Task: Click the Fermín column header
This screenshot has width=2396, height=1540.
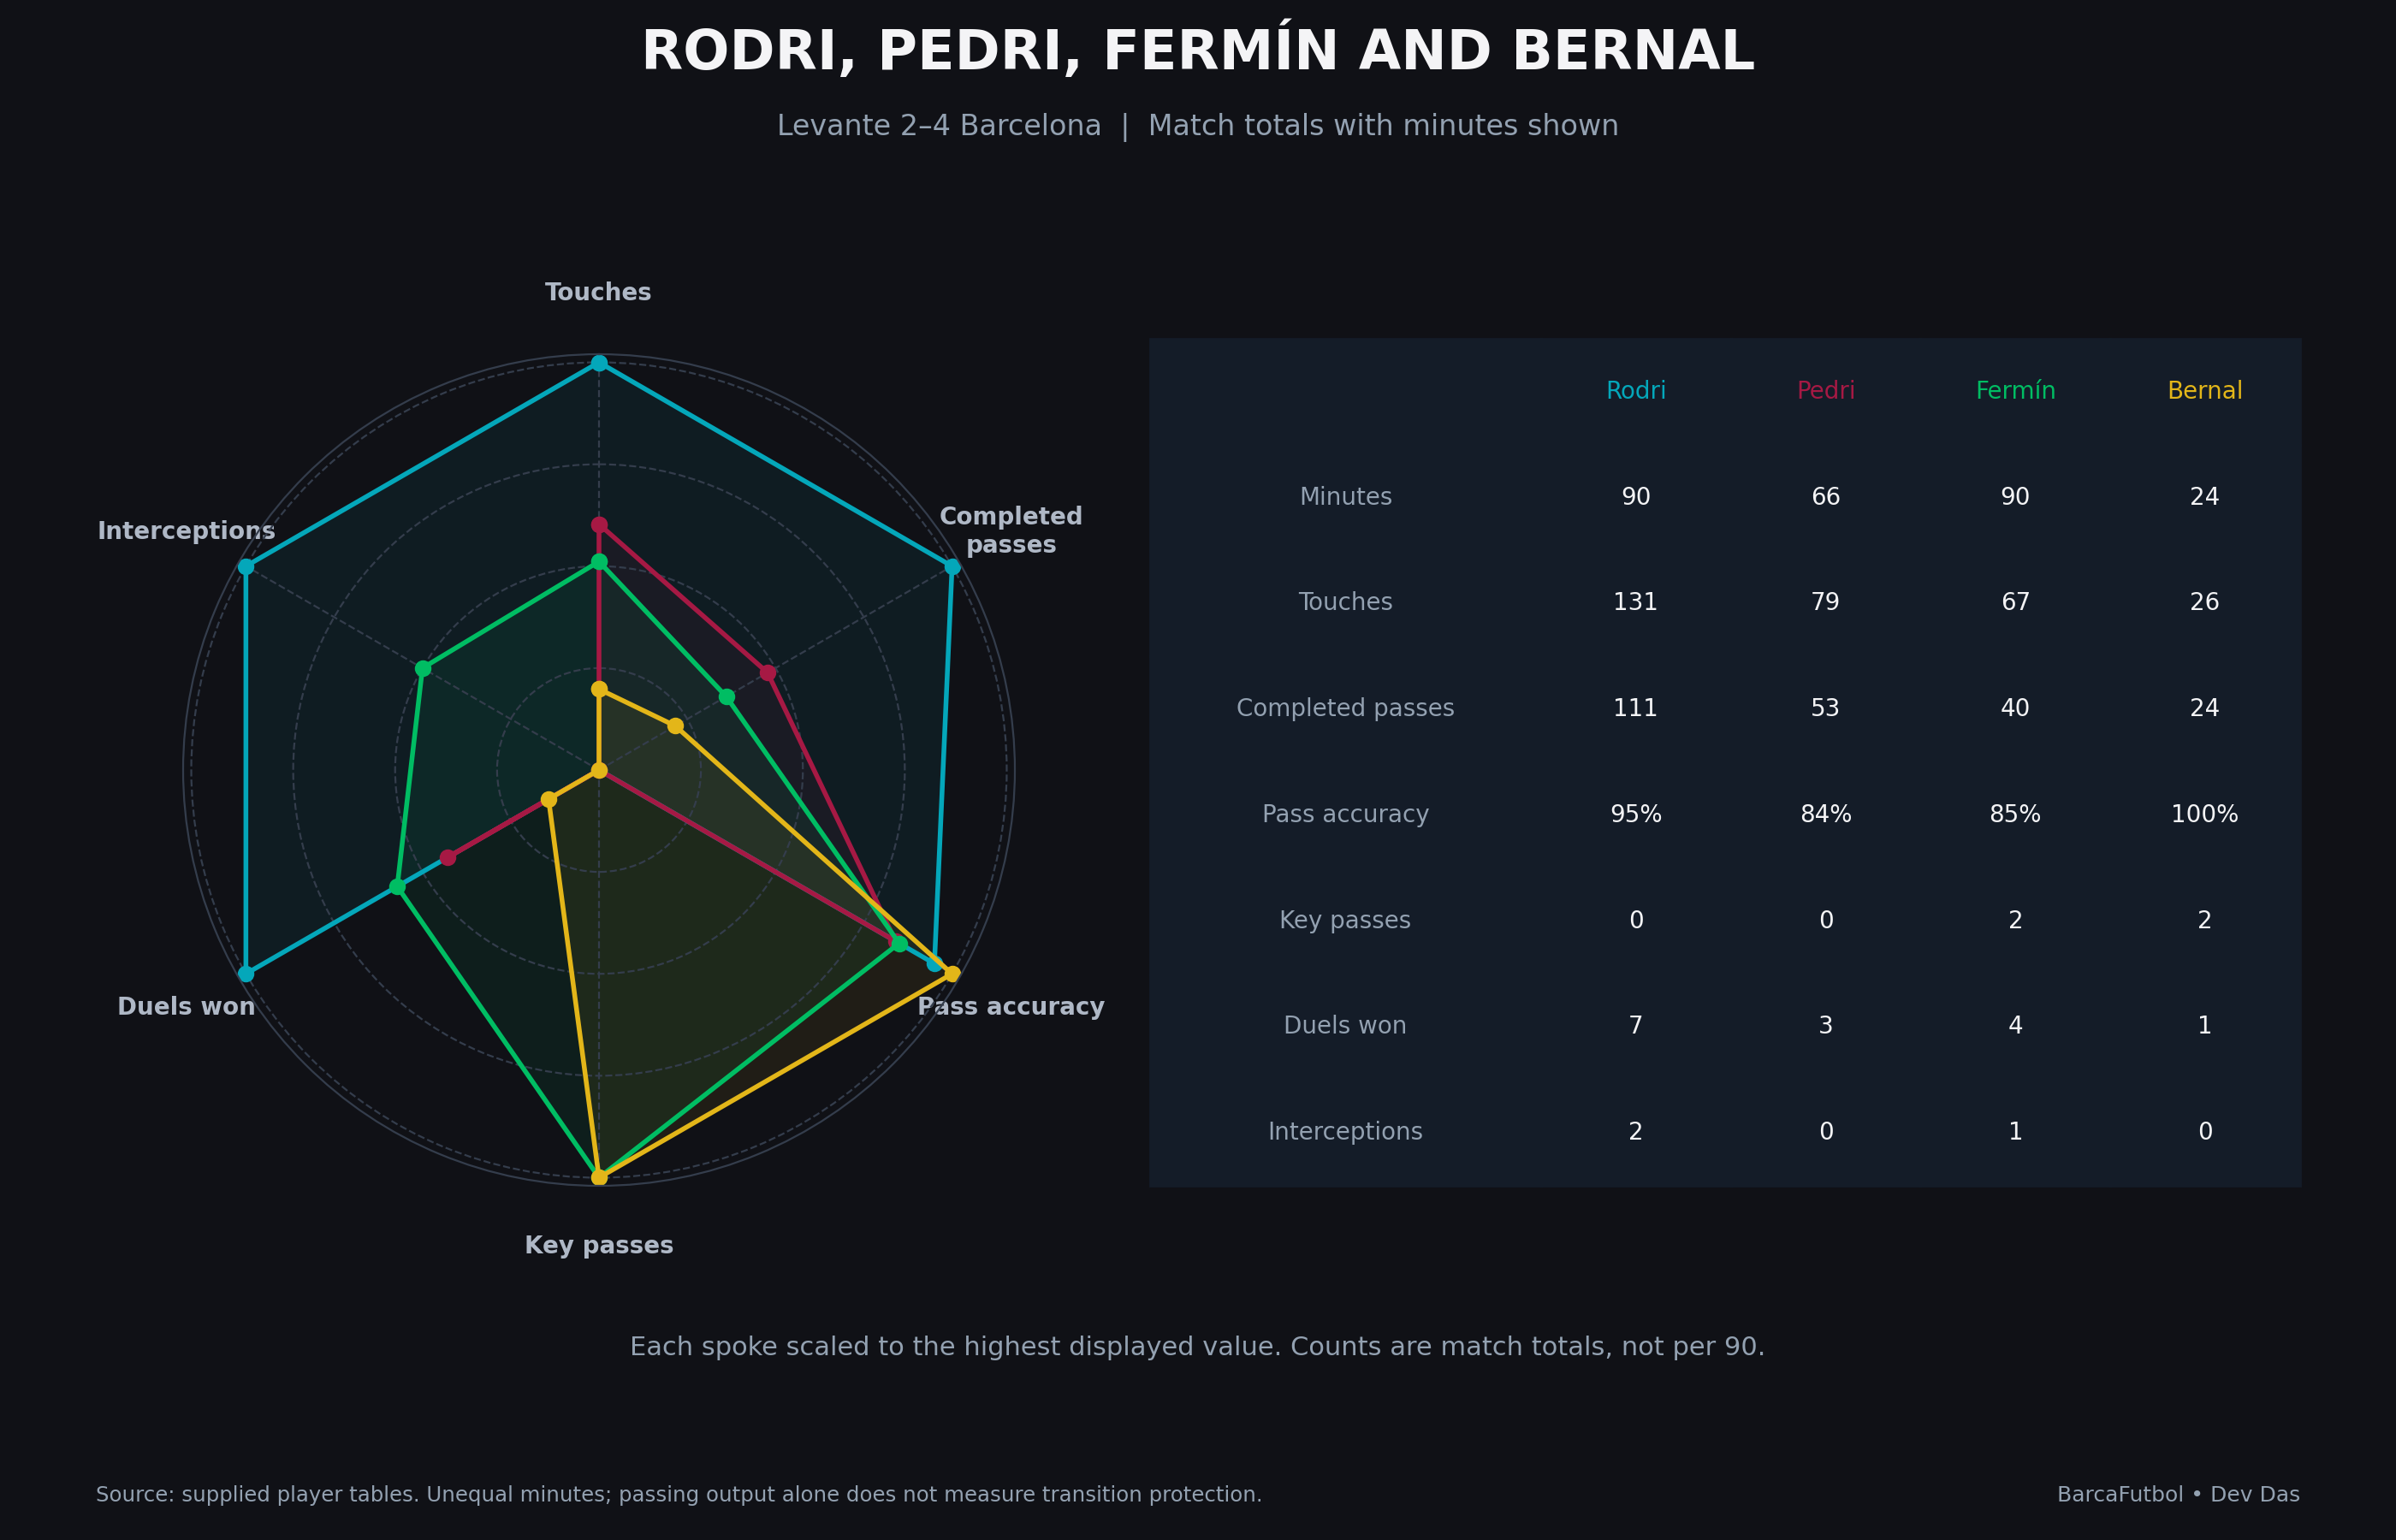Action: coord(2015,391)
